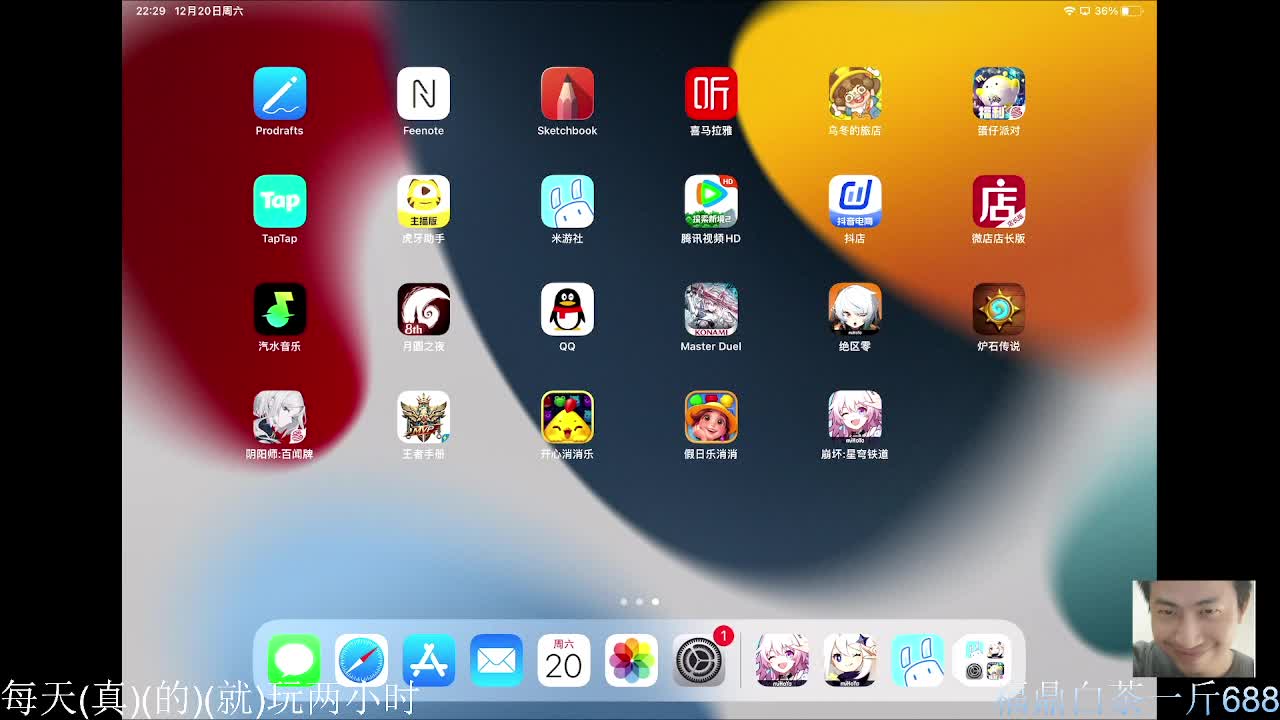Open the App Library folder in dock
1280x720 pixels.
point(985,661)
